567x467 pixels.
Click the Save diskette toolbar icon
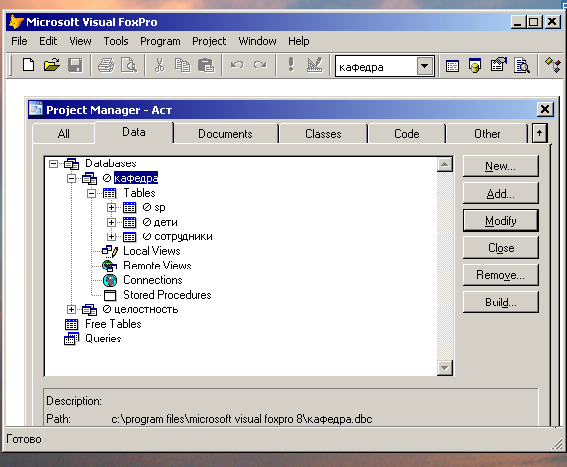tap(75, 65)
